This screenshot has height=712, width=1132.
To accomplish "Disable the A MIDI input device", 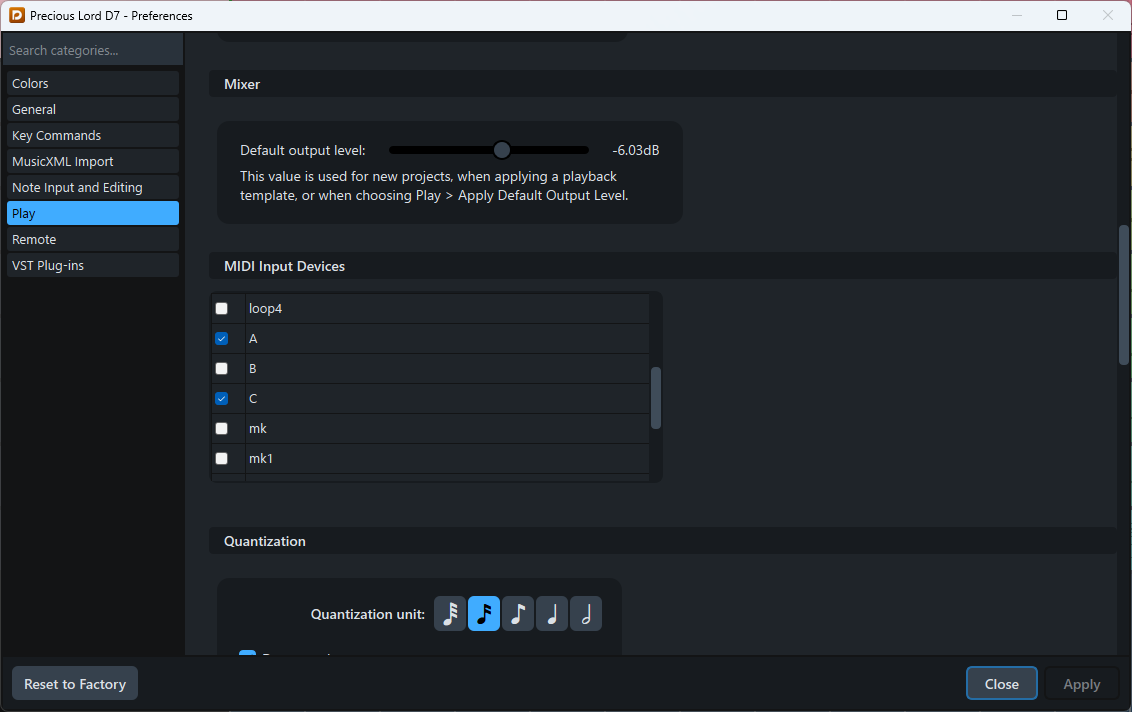I will [221, 338].
